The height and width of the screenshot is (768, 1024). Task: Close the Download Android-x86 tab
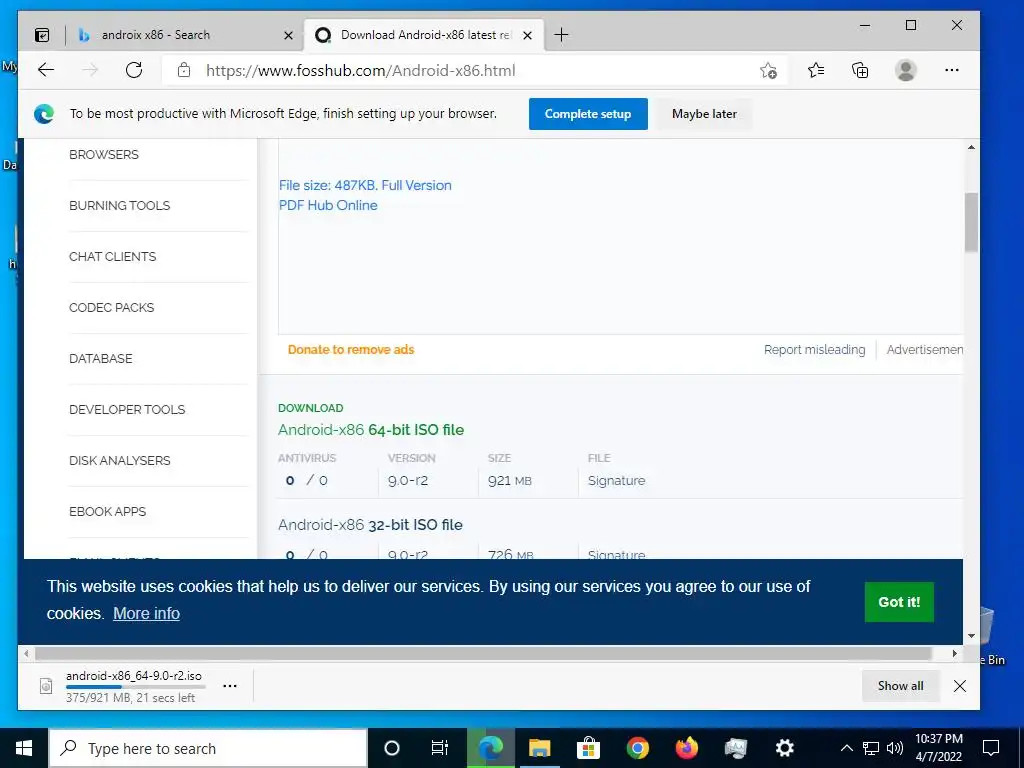point(528,35)
